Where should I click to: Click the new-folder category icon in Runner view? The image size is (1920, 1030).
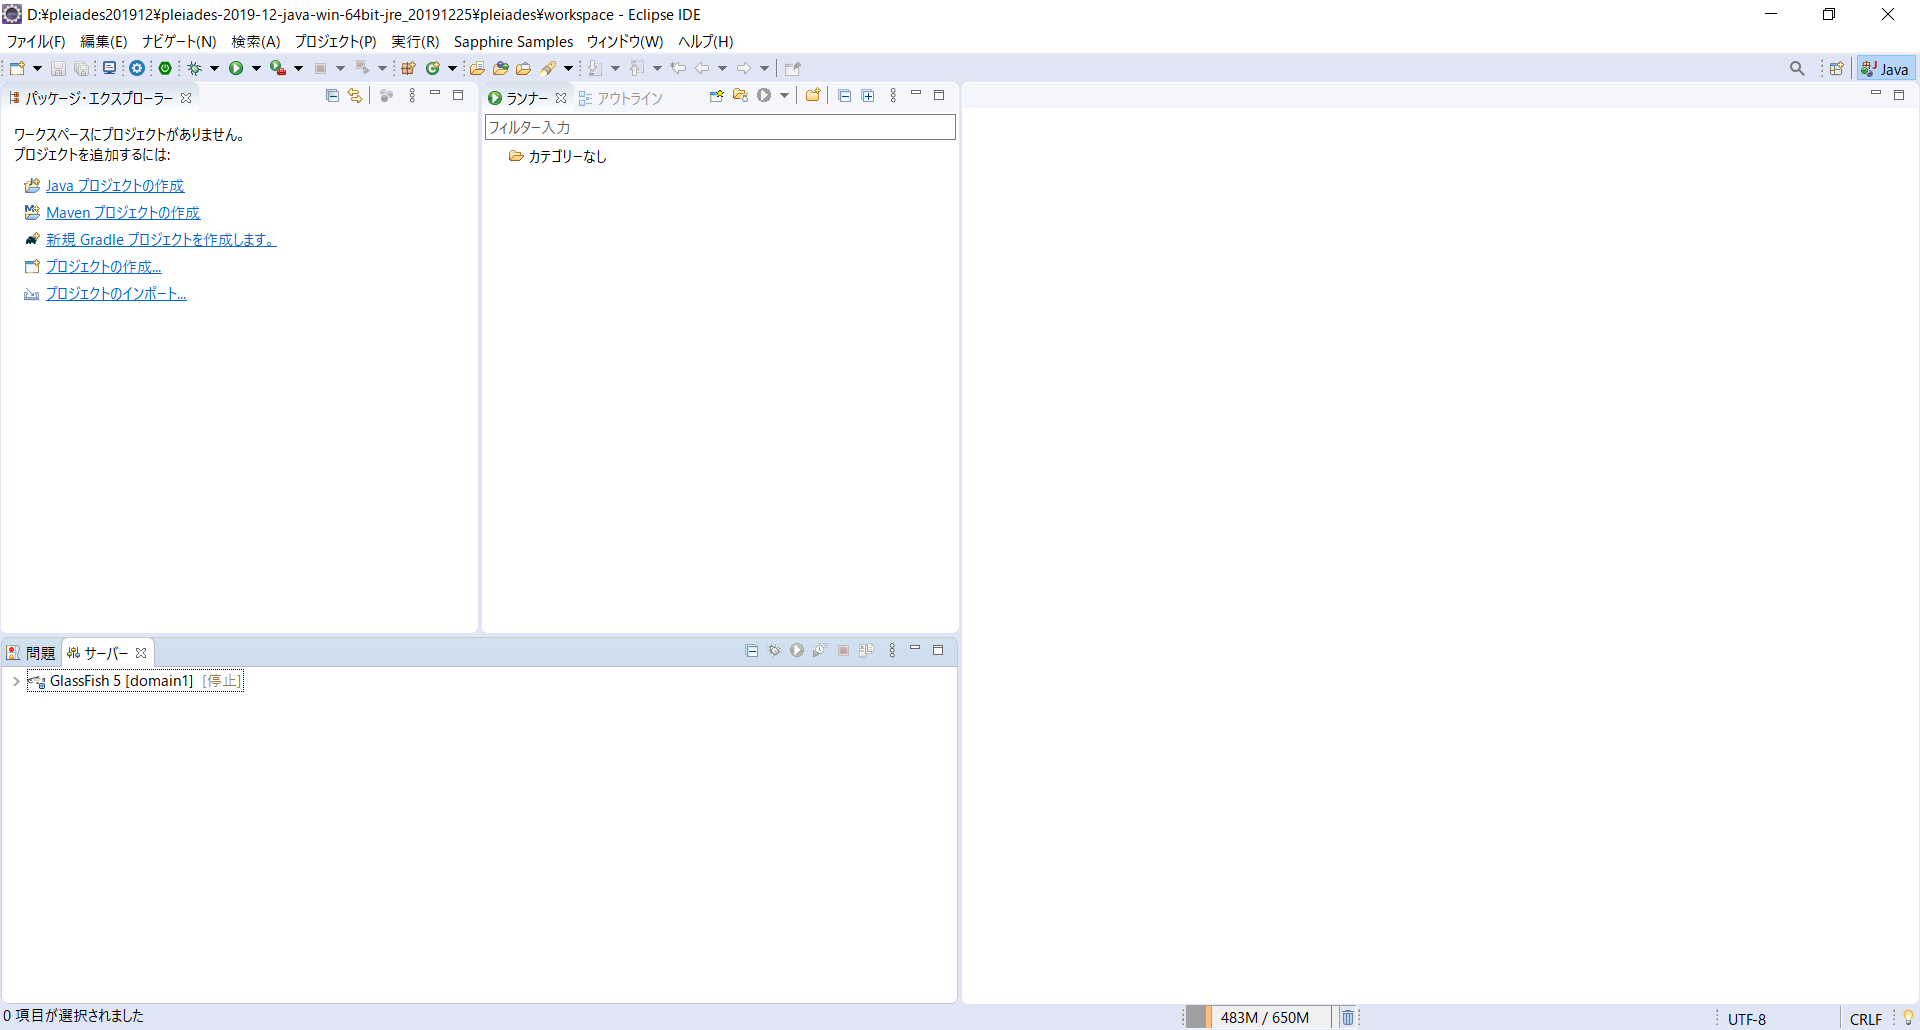pyautogui.click(x=813, y=96)
